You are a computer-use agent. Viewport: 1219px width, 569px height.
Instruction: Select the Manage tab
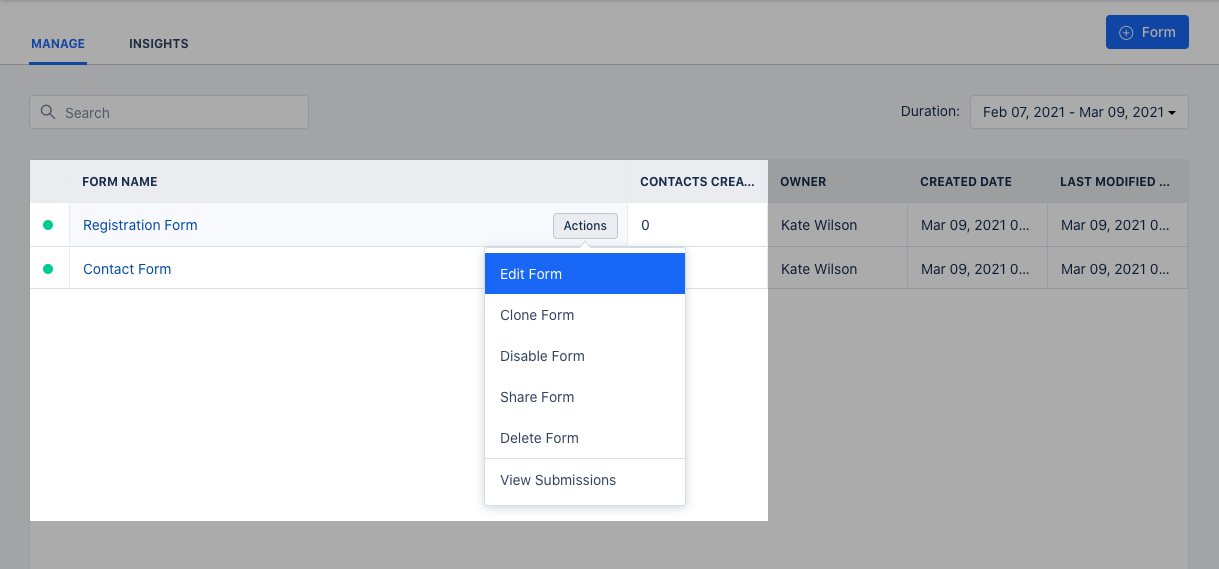tap(58, 44)
